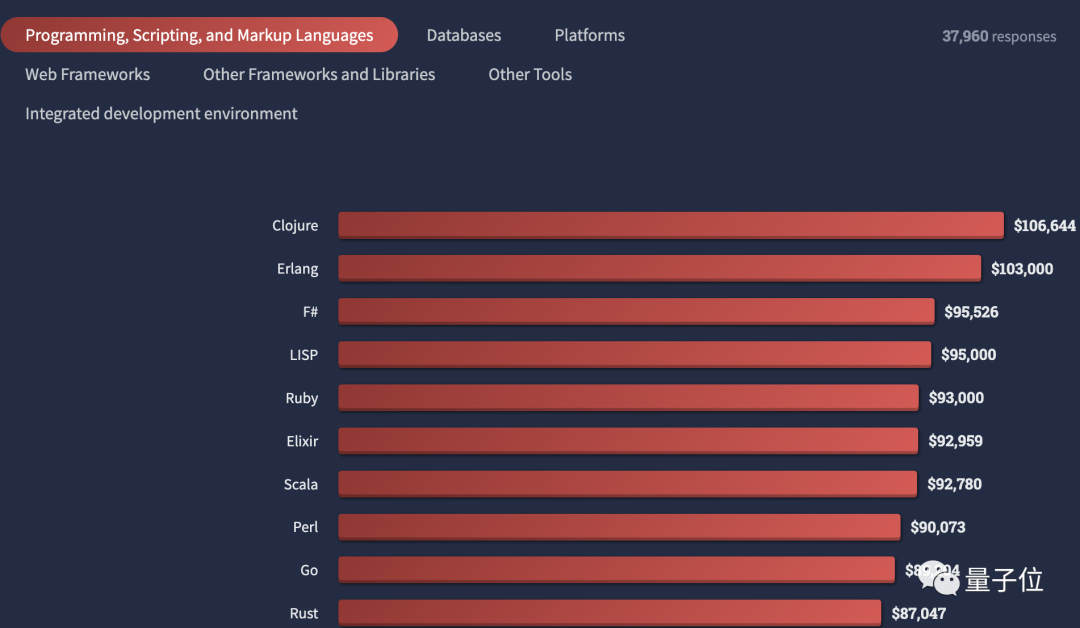Select the Go bar in chart
1080x628 pixels.
pos(616,569)
